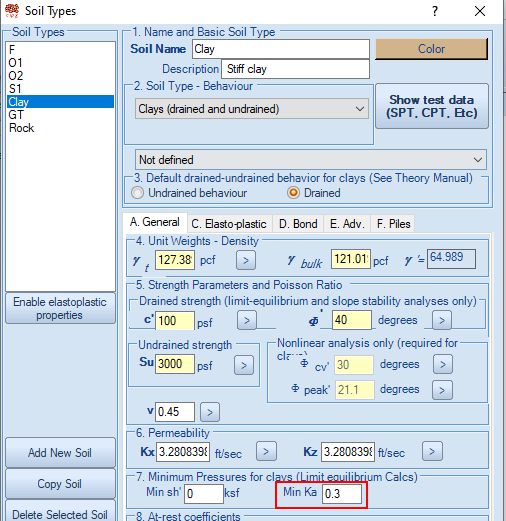
Task: Click the arrow button beside peak' 21.1 degrees
Action: click(442, 390)
